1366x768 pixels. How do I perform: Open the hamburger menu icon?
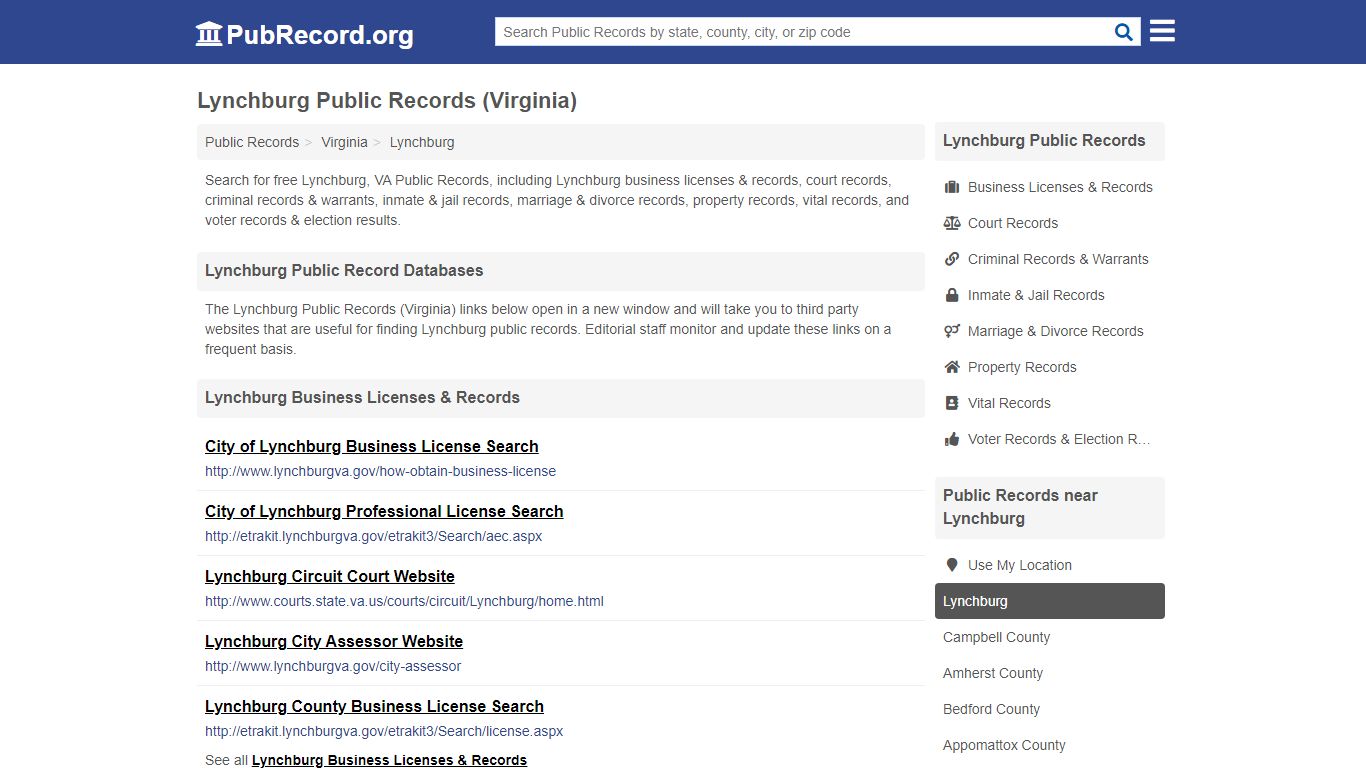(1162, 31)
